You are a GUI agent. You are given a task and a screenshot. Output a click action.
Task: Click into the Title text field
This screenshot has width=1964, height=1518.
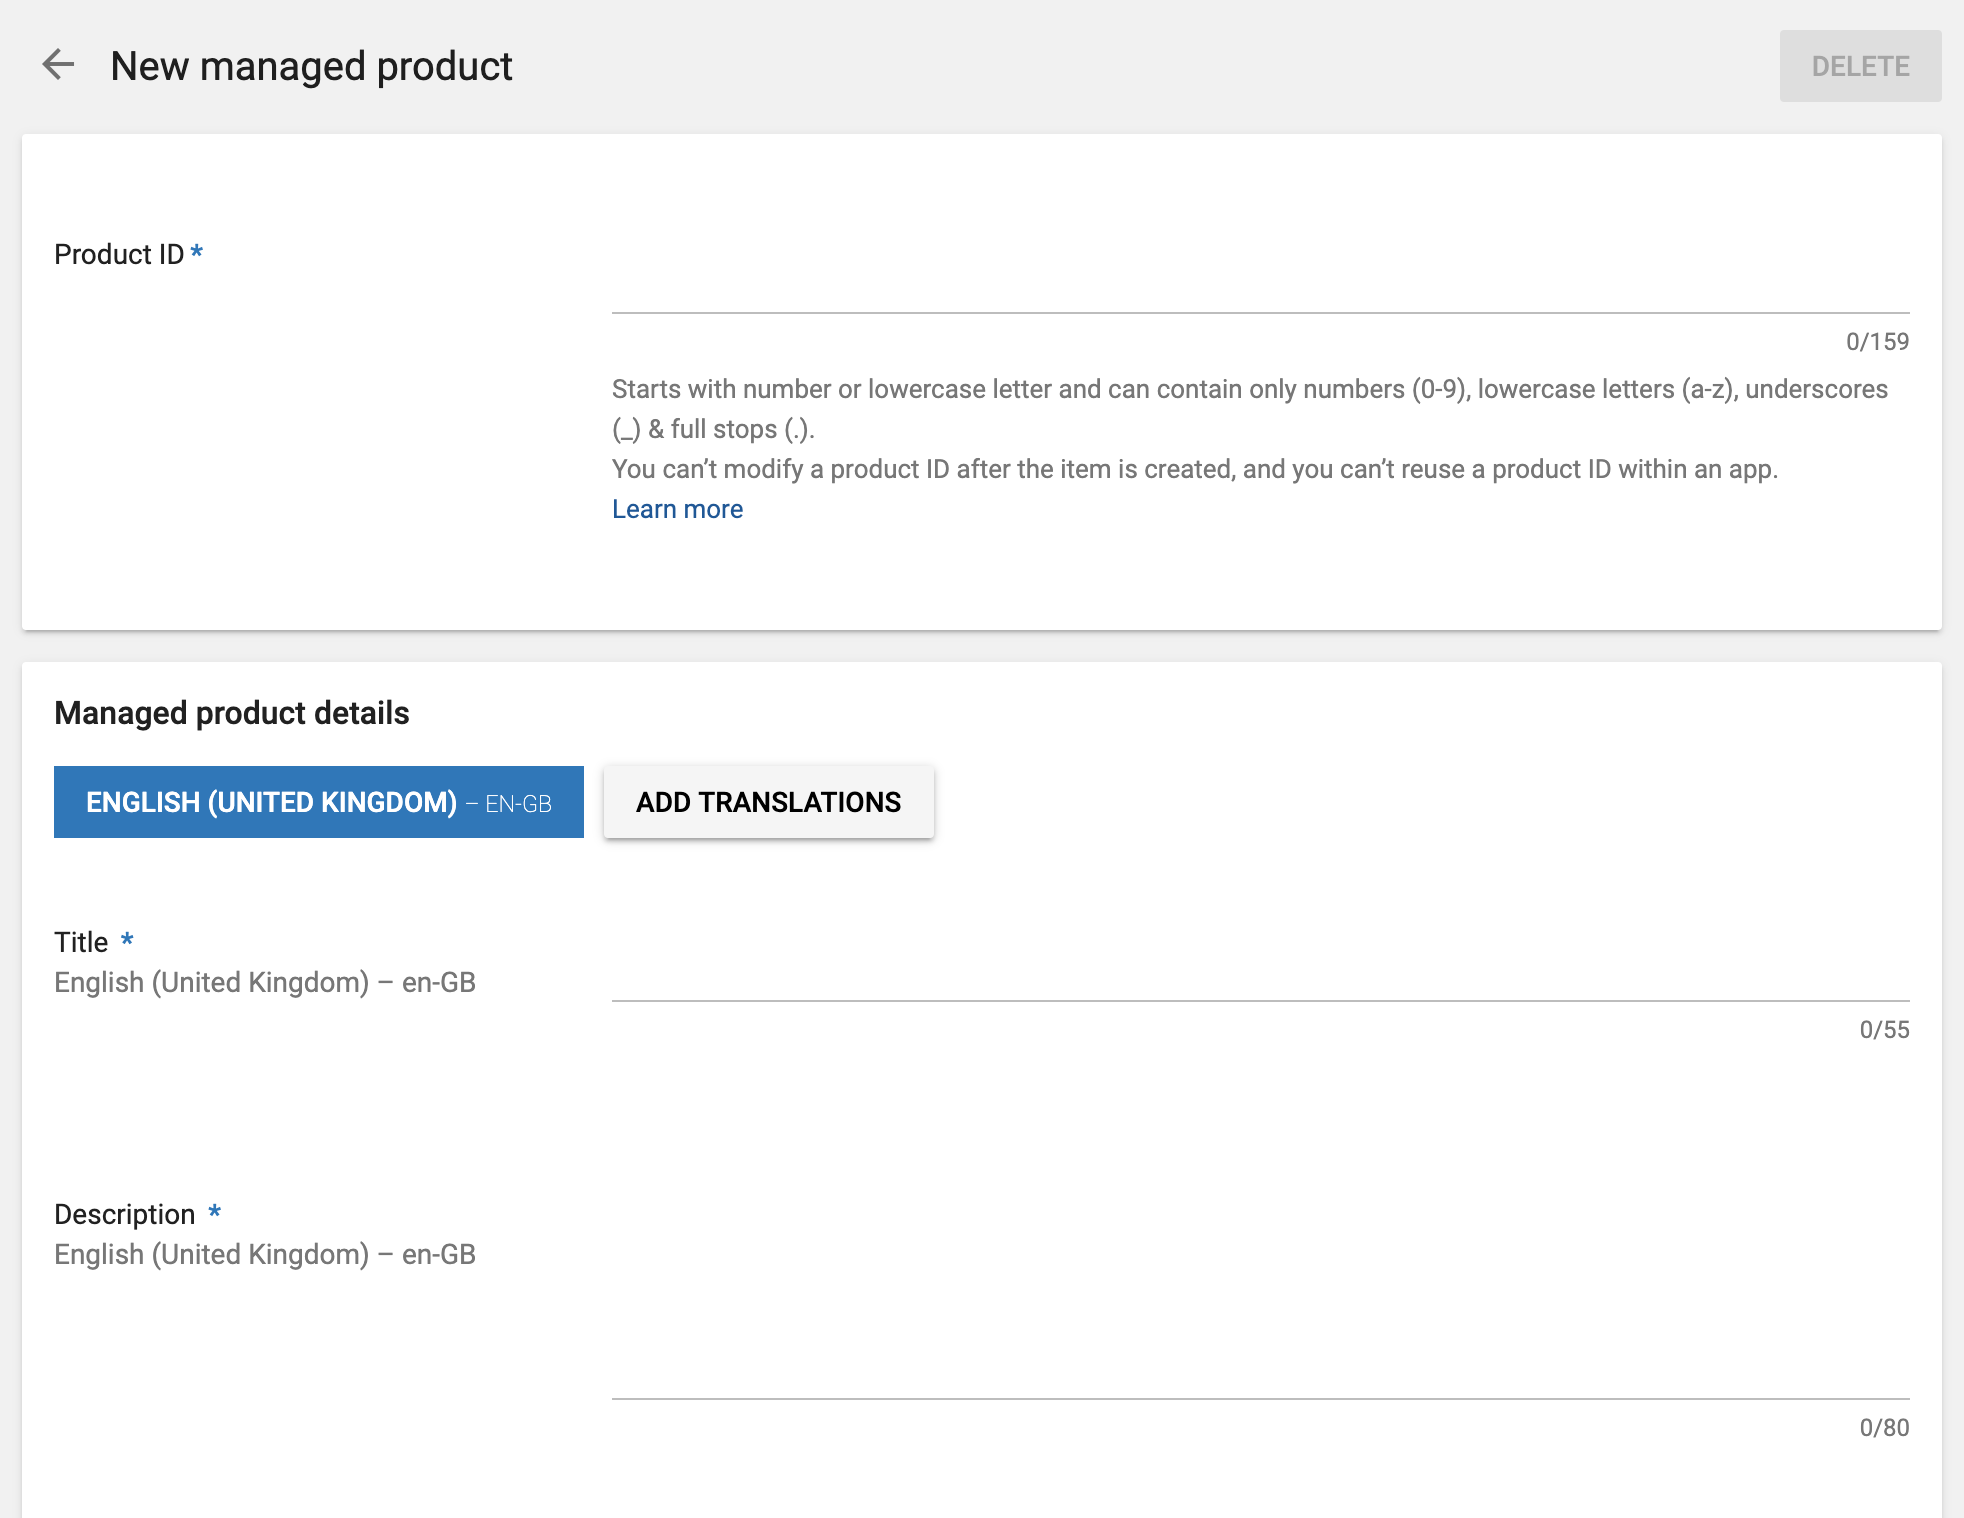[1260, 975]
